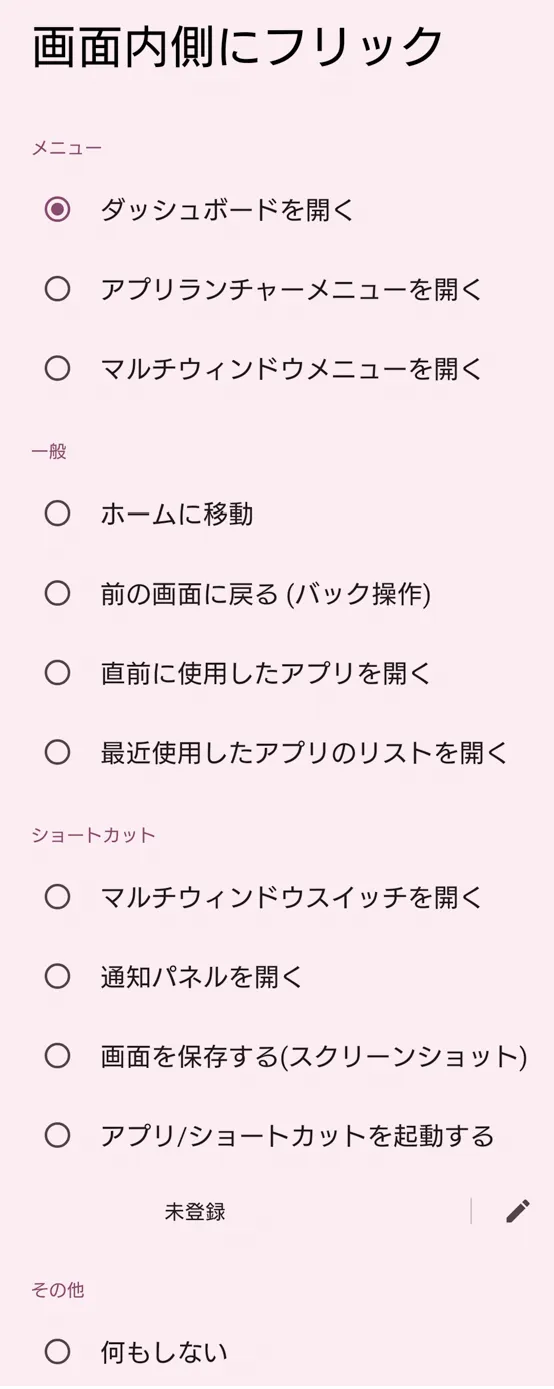Select 直前に使用したアプリを開く radio button

click(58, 672)
